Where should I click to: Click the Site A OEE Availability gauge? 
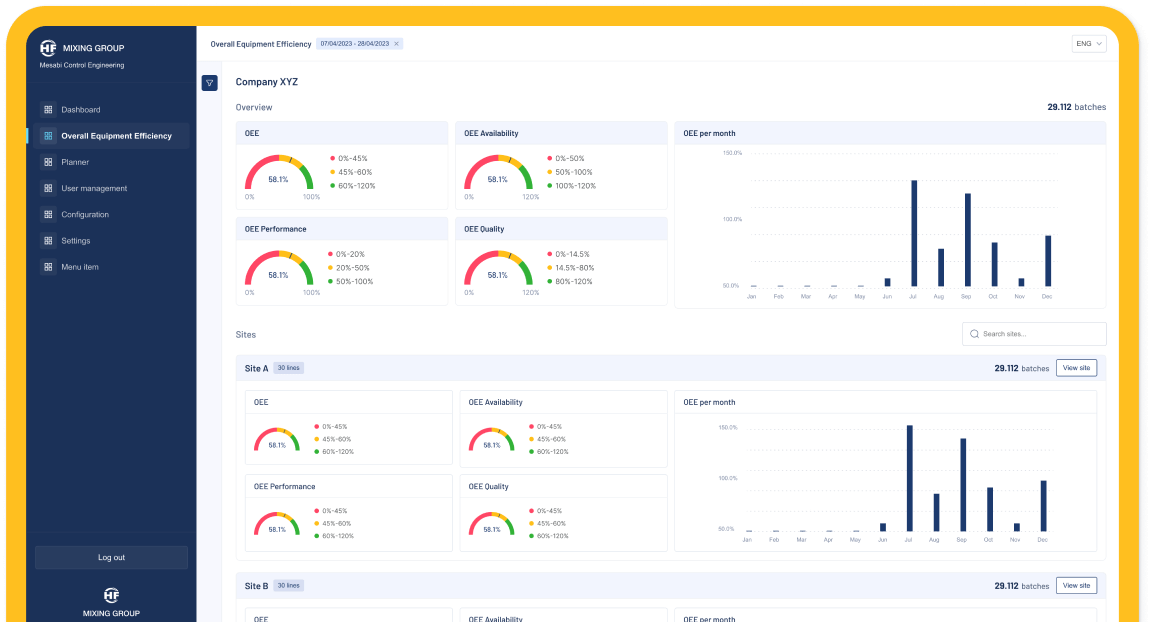pyautogui.click(x=492, y=440)
